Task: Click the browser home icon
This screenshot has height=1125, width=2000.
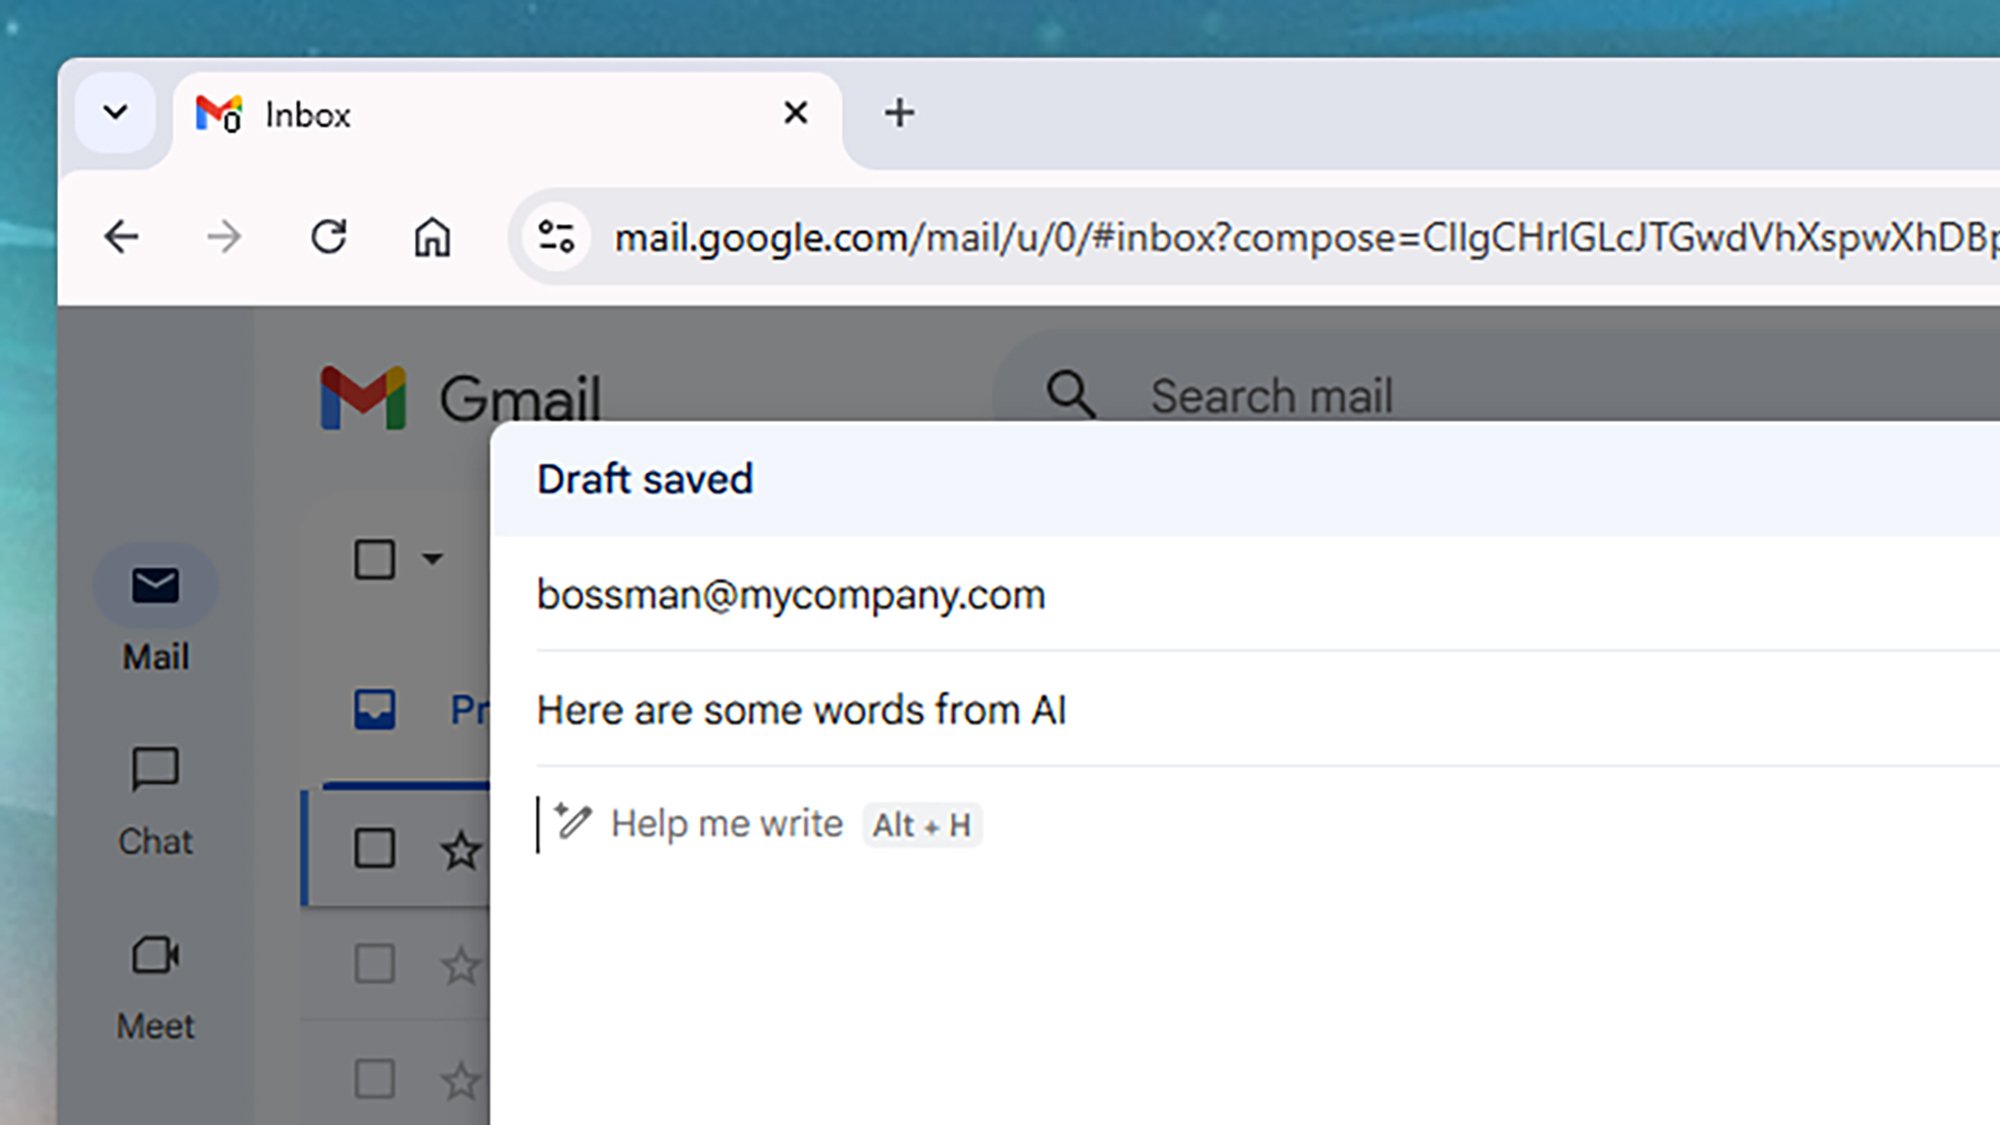Action: tap(432, 237)
